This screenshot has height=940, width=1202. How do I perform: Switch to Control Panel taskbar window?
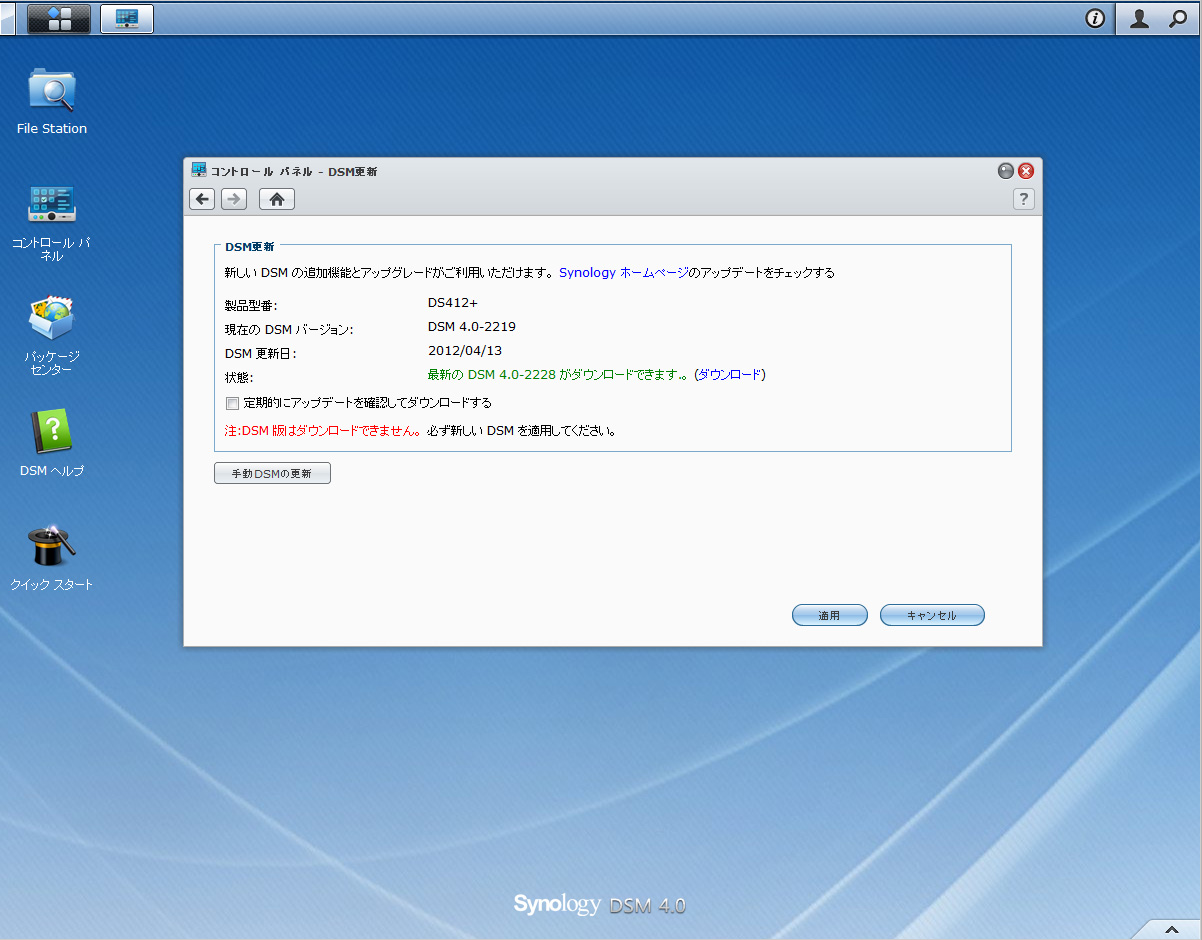(127, 19)
